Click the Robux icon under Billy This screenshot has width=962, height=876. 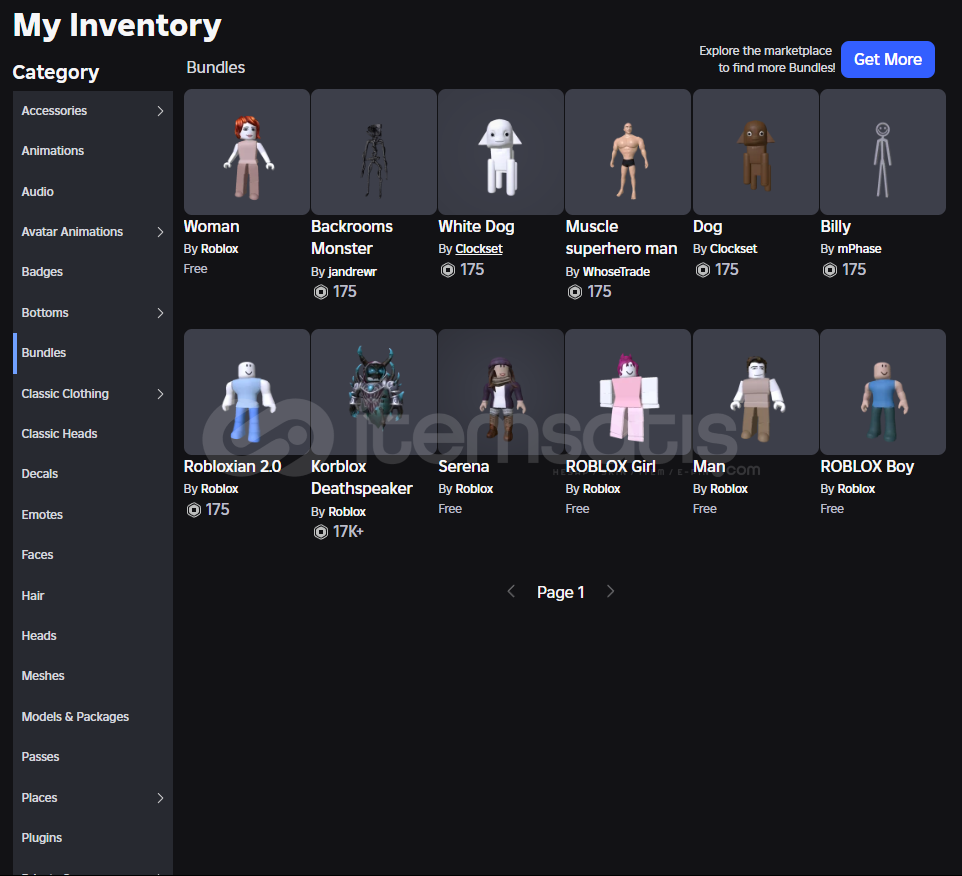(x=829, y=270)
